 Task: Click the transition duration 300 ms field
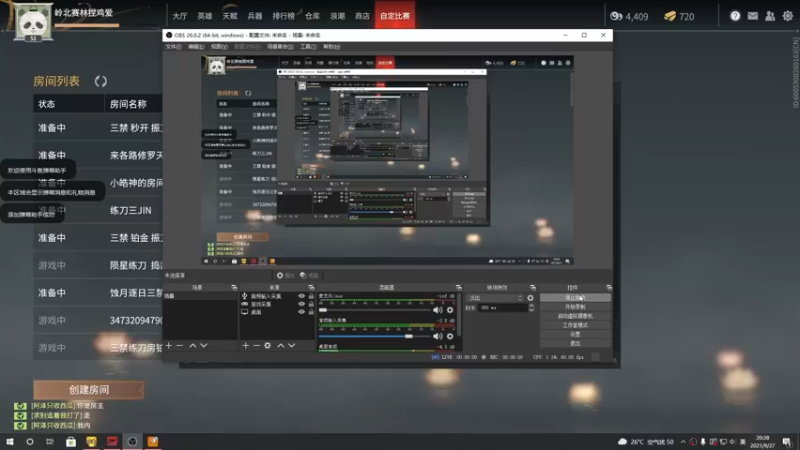[502, 308]
